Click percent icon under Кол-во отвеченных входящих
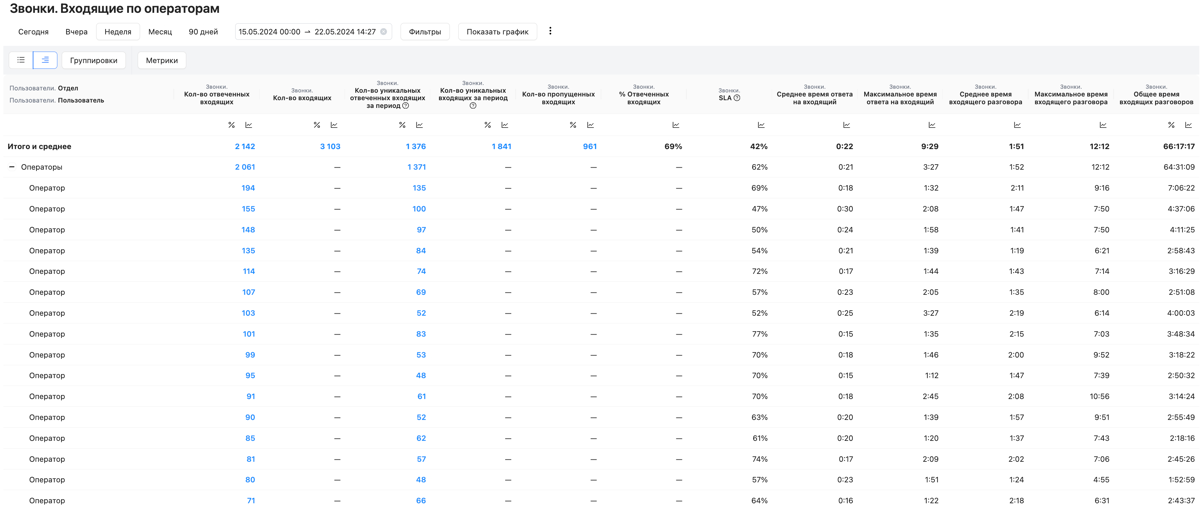 (231, 125)
